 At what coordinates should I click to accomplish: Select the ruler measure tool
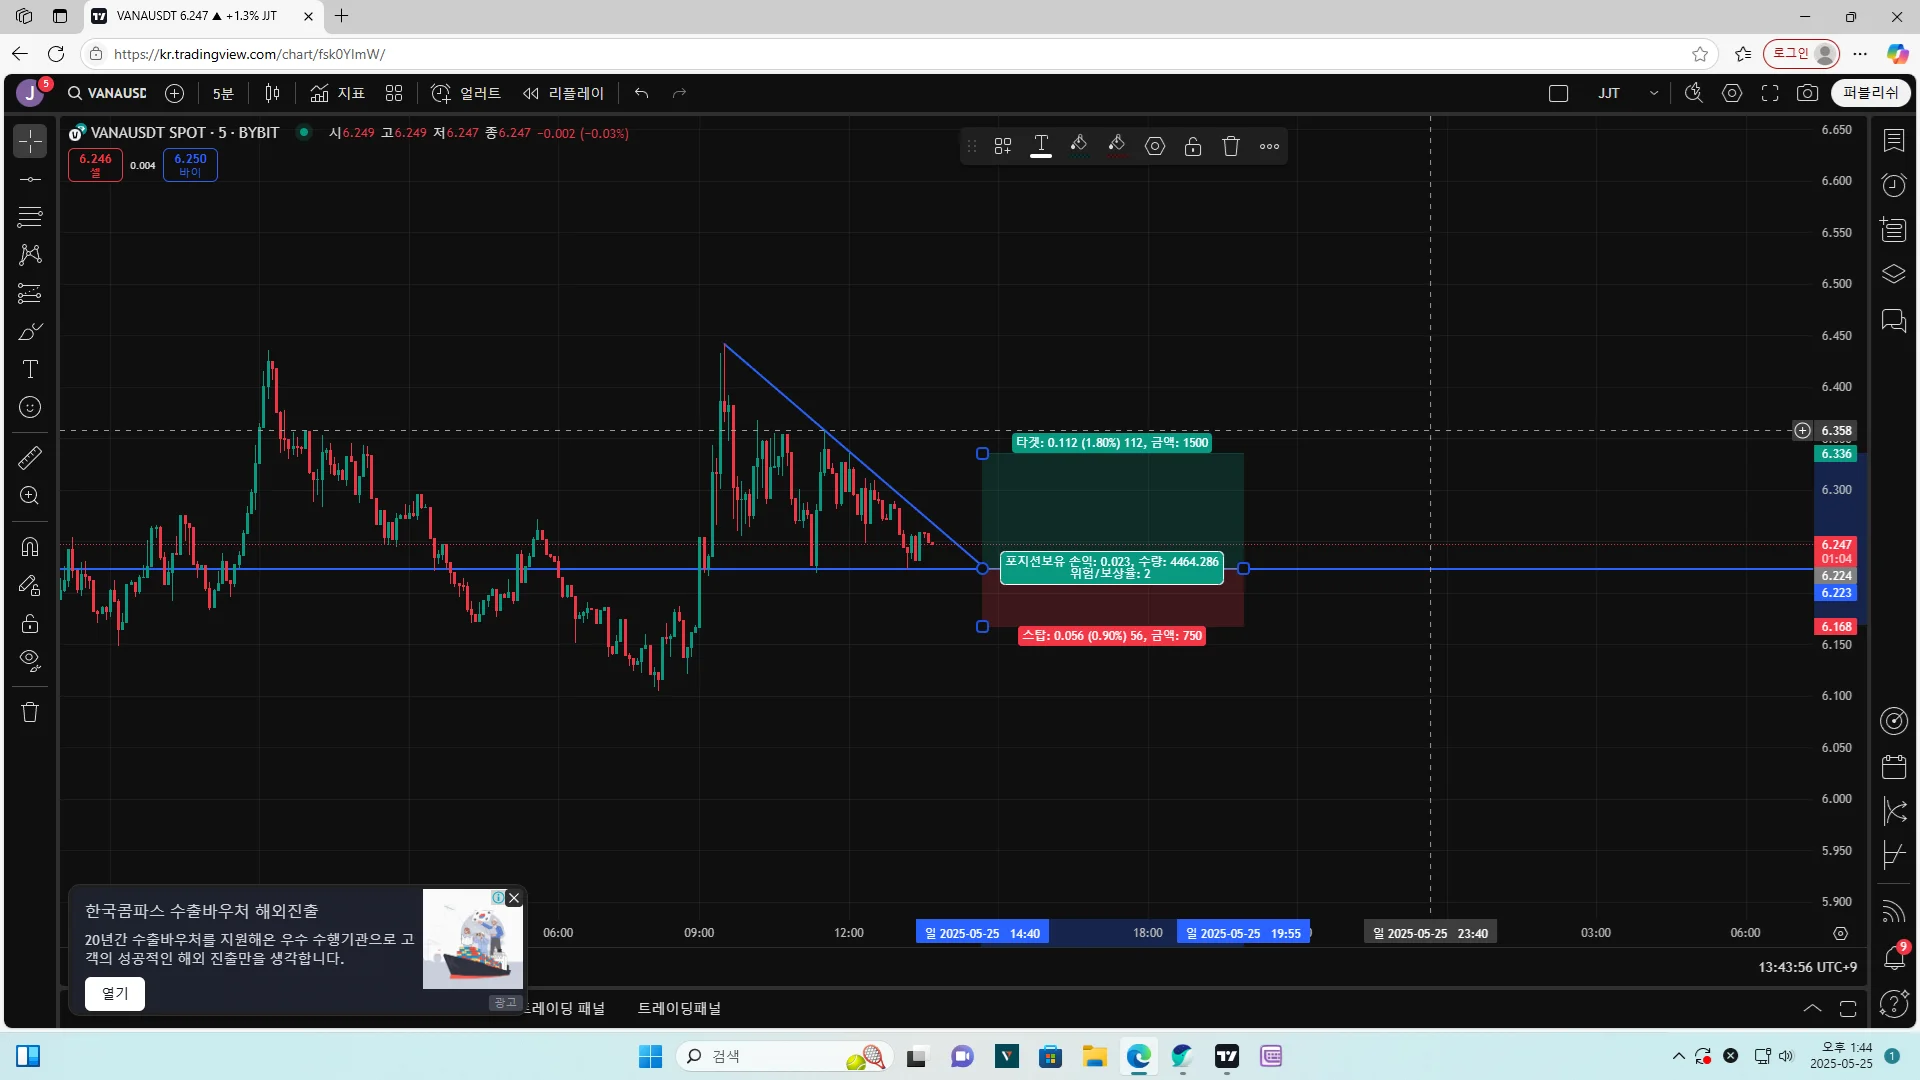coord(30,458)
